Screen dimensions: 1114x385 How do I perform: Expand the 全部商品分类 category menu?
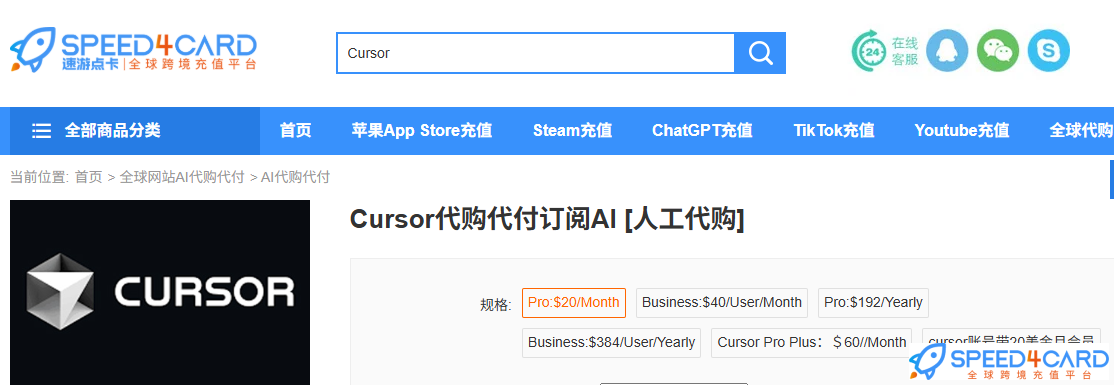(134, 131)
